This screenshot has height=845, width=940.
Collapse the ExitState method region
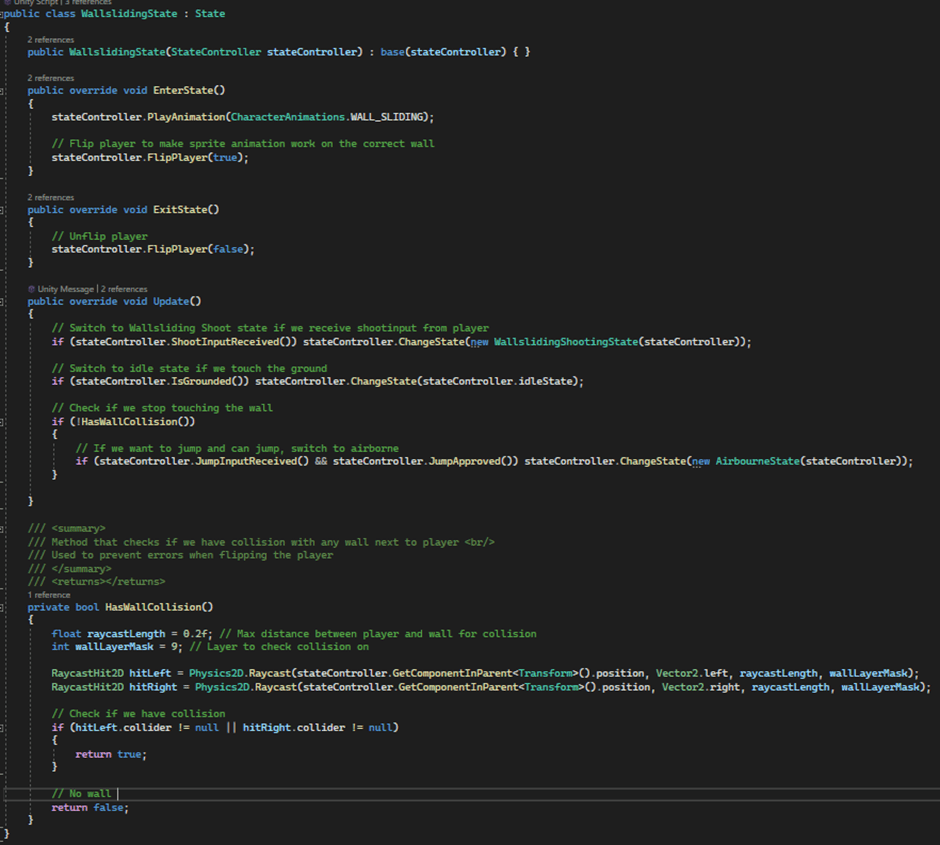tap(4, 210)
